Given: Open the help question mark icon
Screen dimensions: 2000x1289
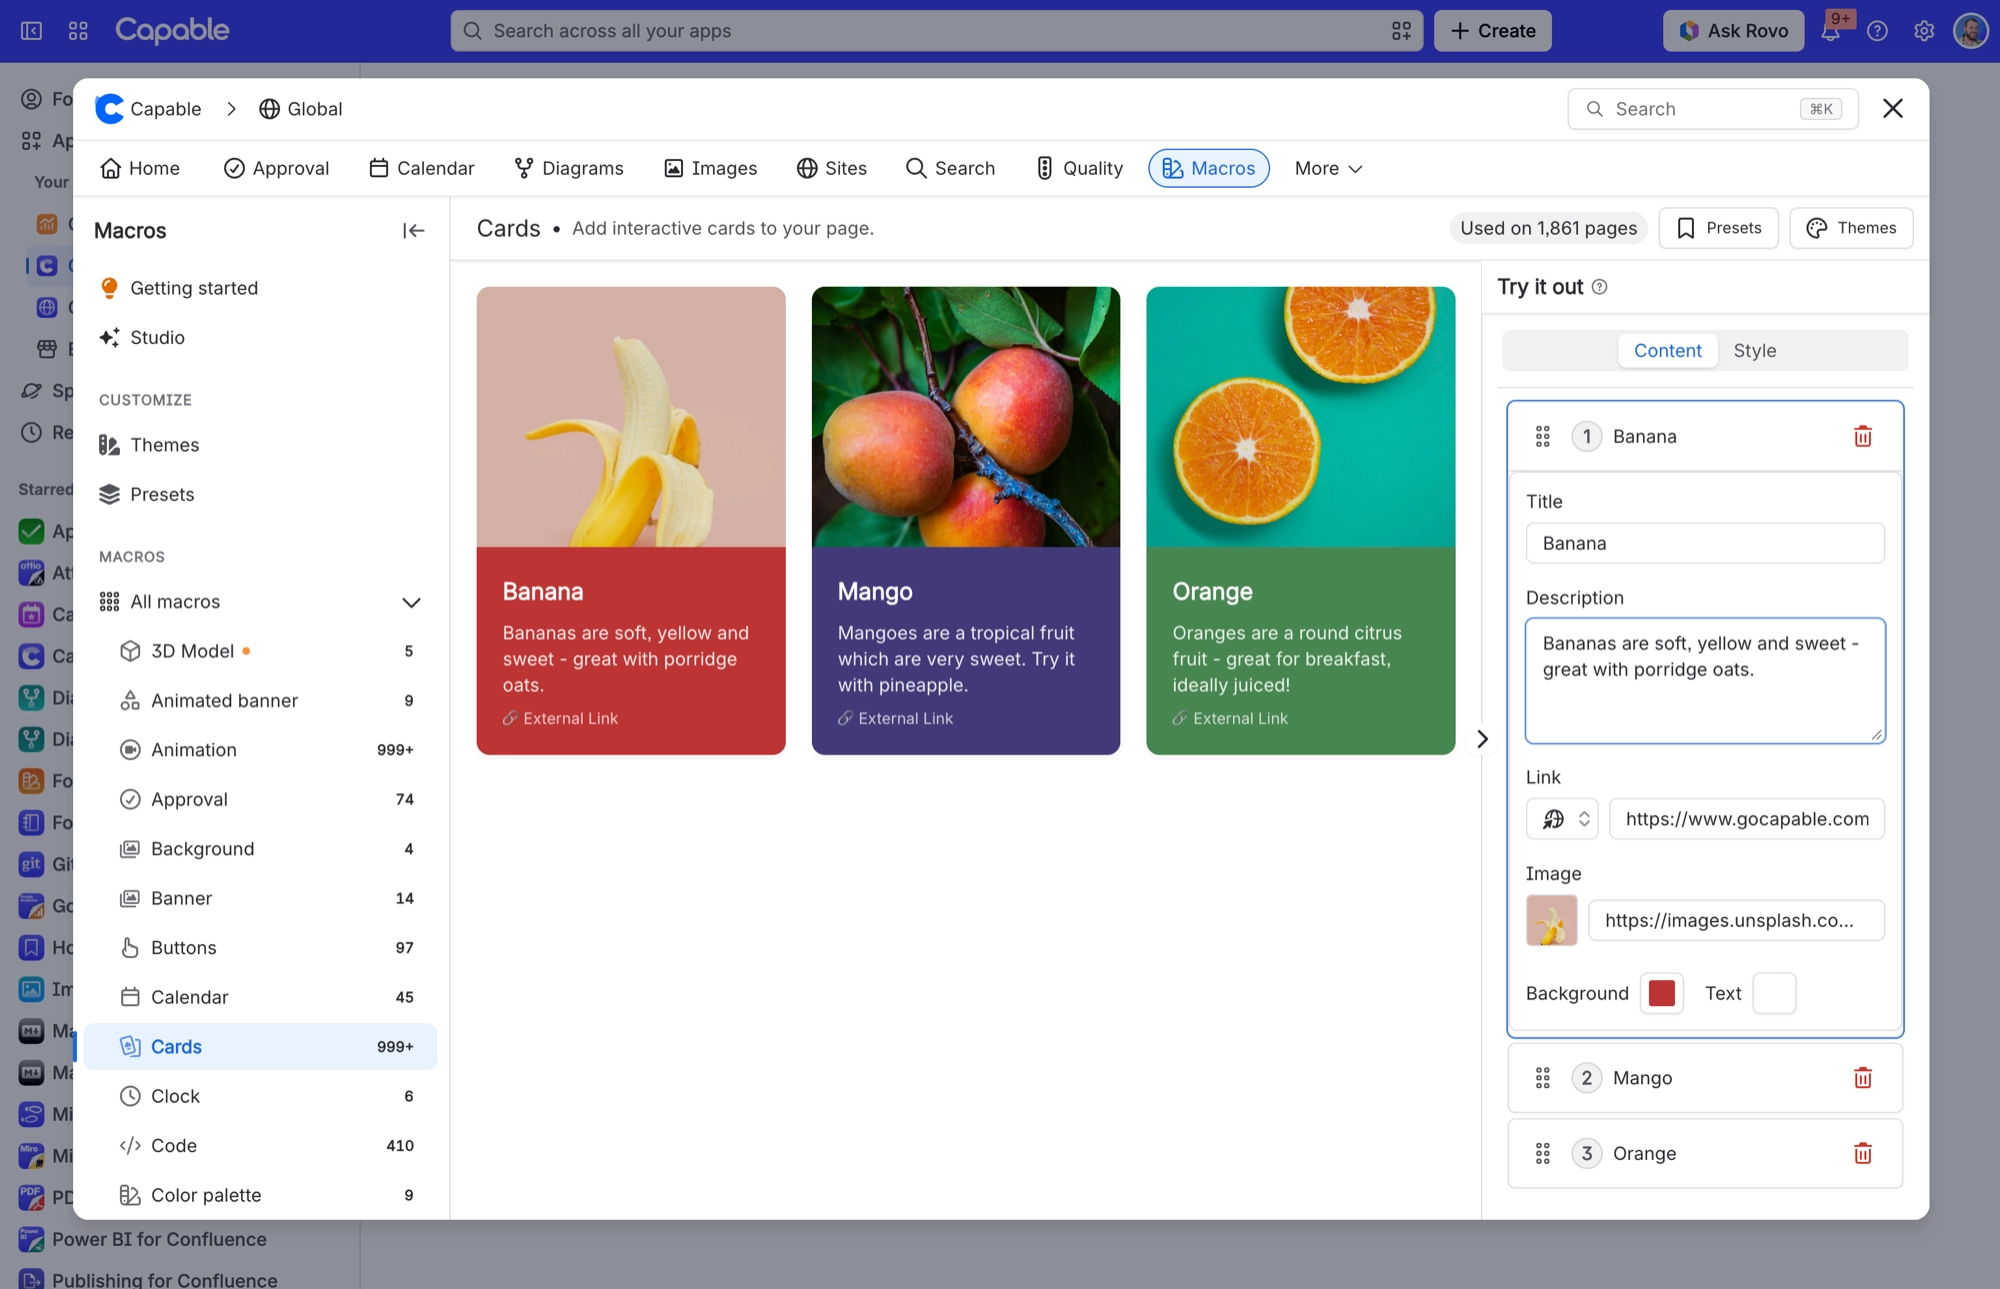Looking at the screenshot, I should pos(1878,31).
